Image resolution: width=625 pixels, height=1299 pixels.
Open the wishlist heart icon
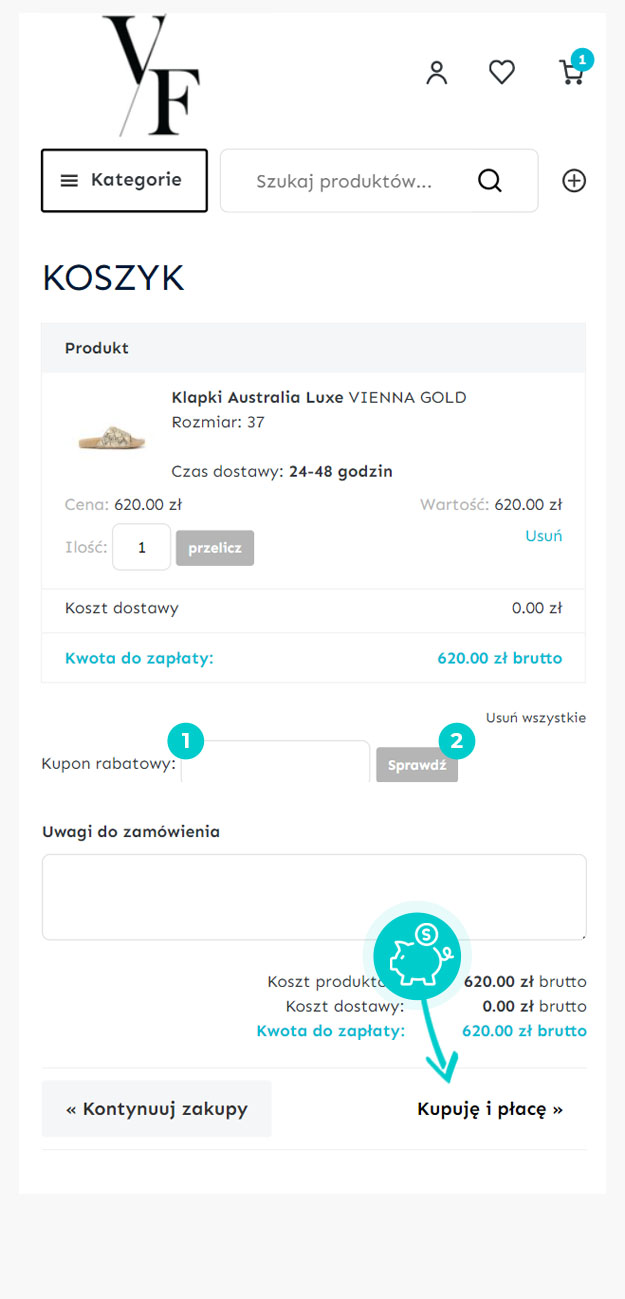501,72
